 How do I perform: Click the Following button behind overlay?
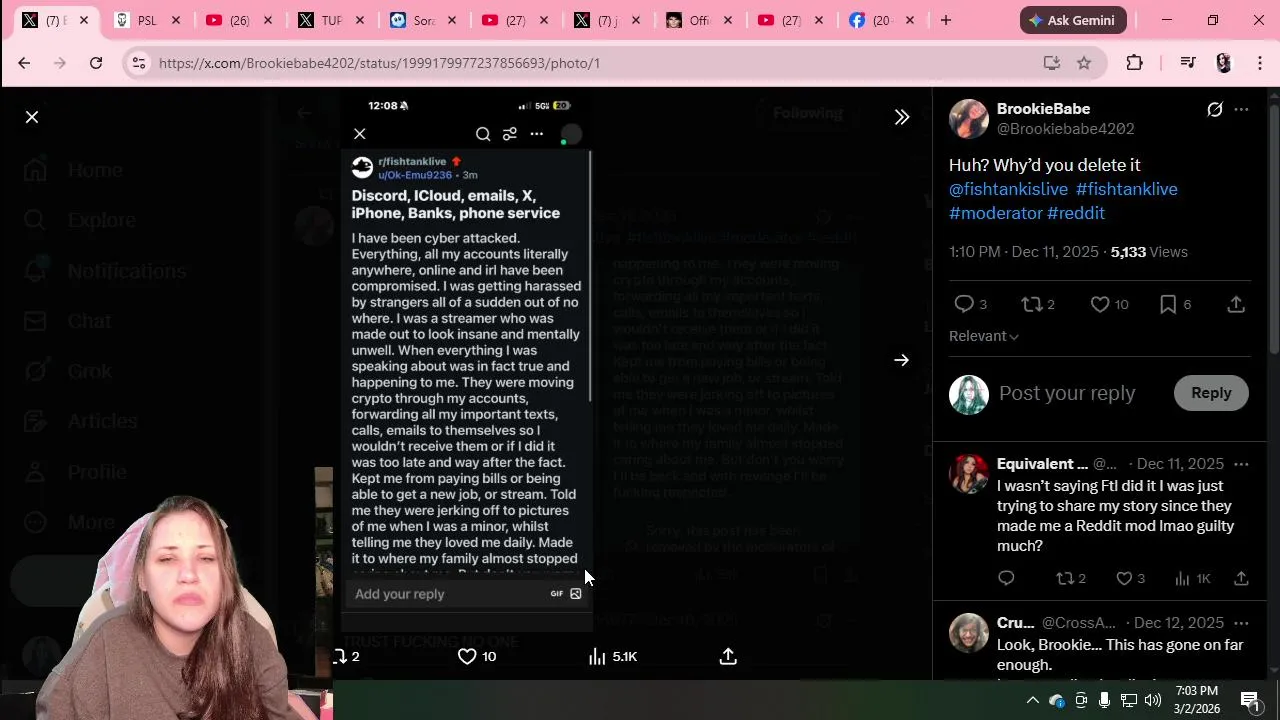(807, 113)
